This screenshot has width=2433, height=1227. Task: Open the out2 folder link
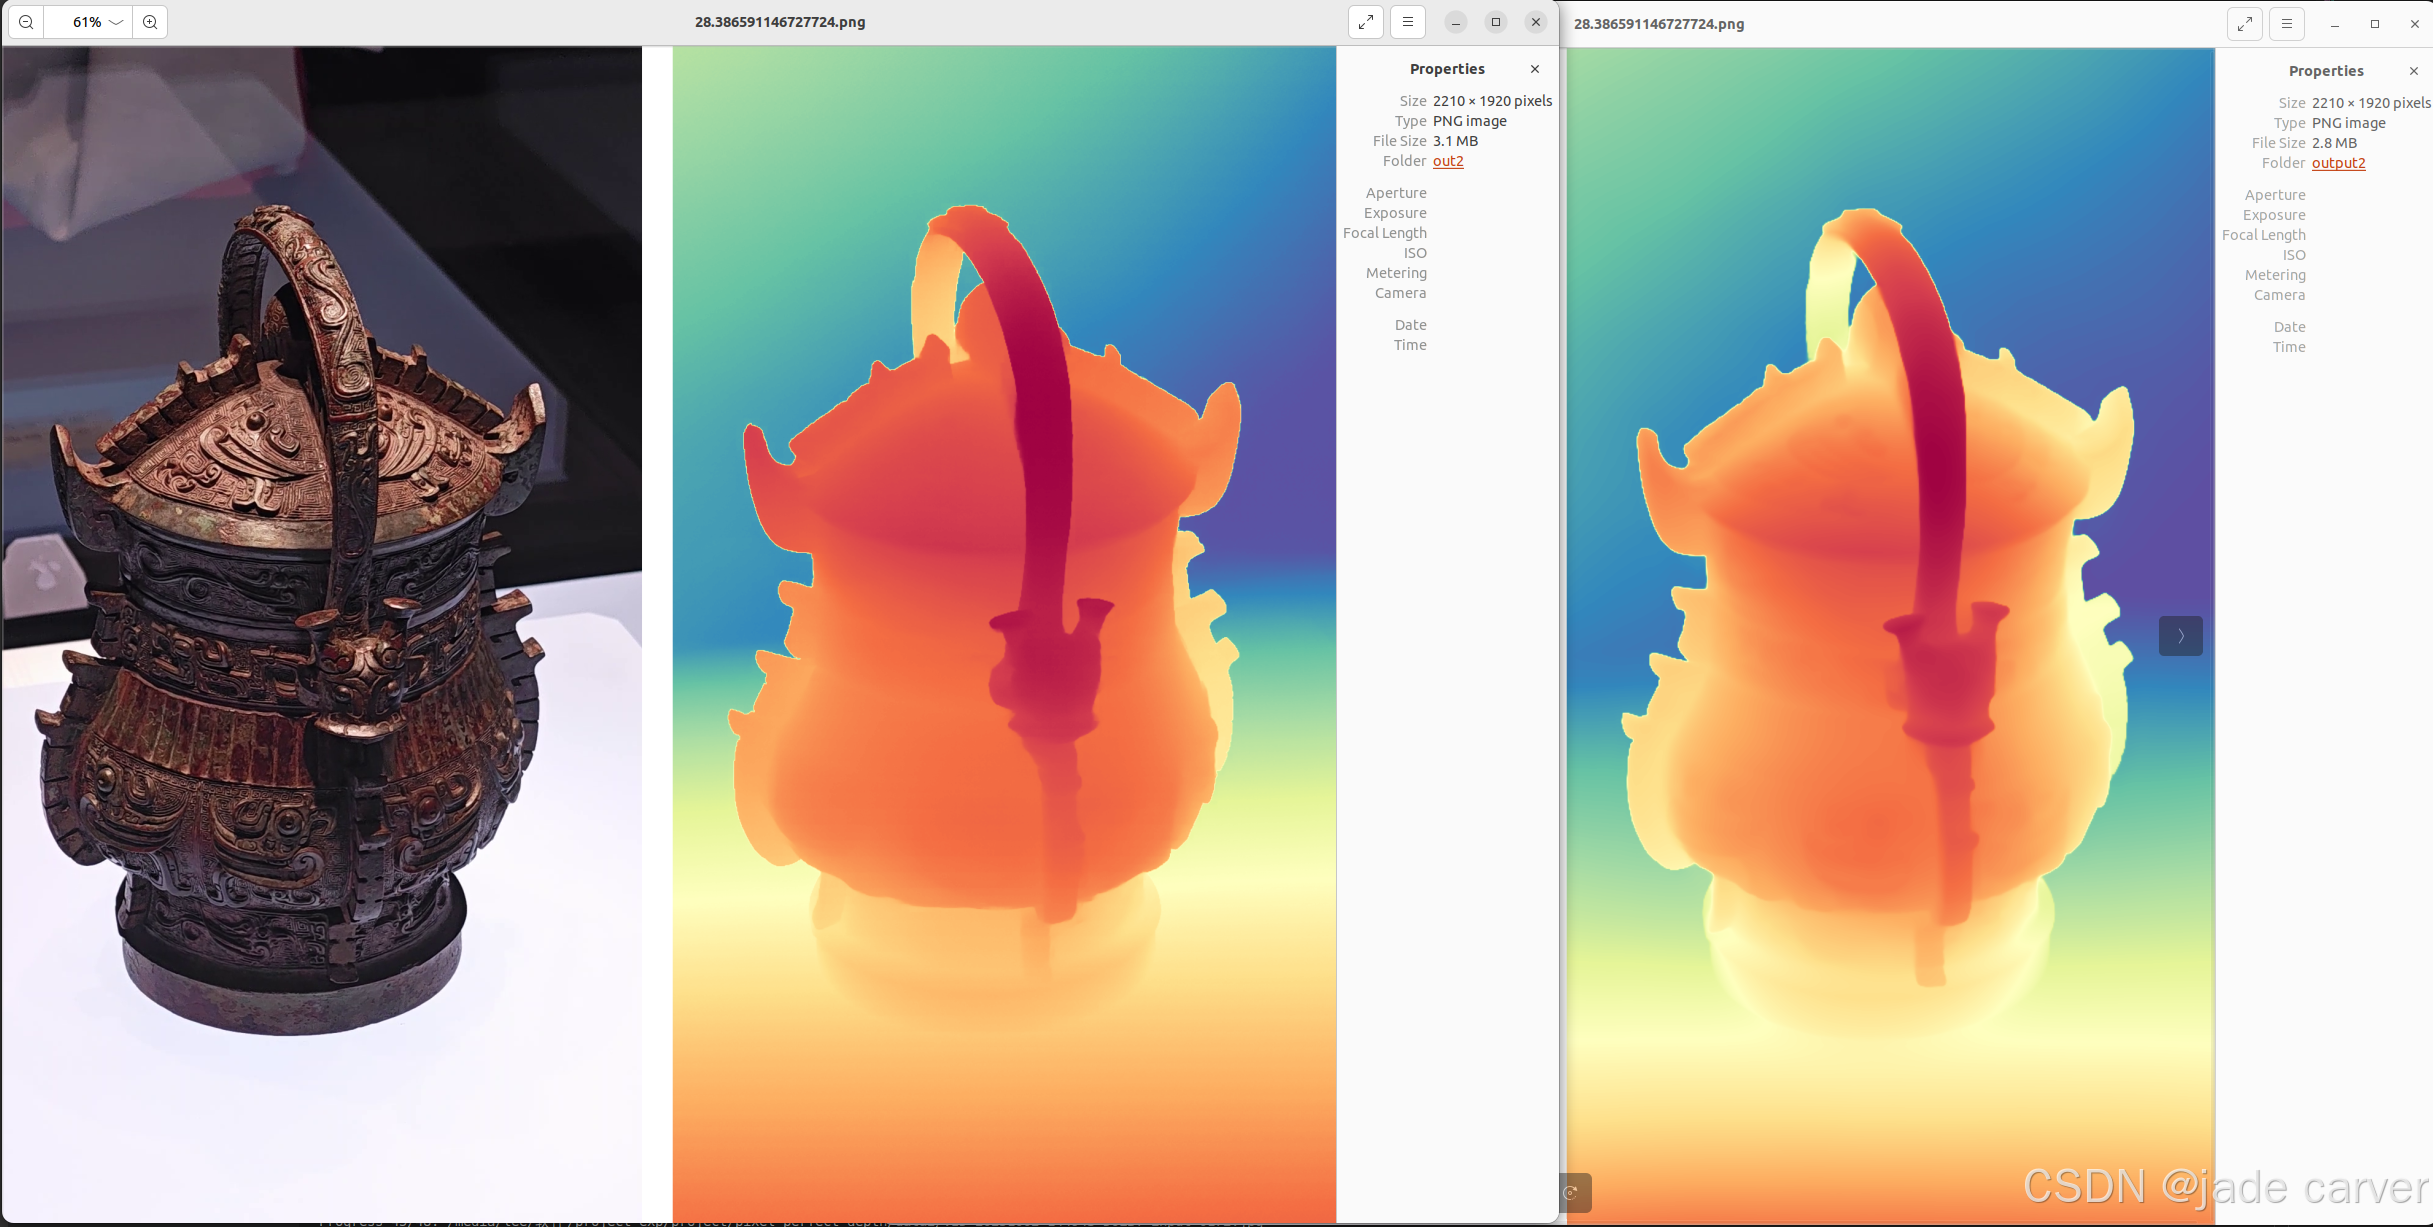pos(1448,161)
